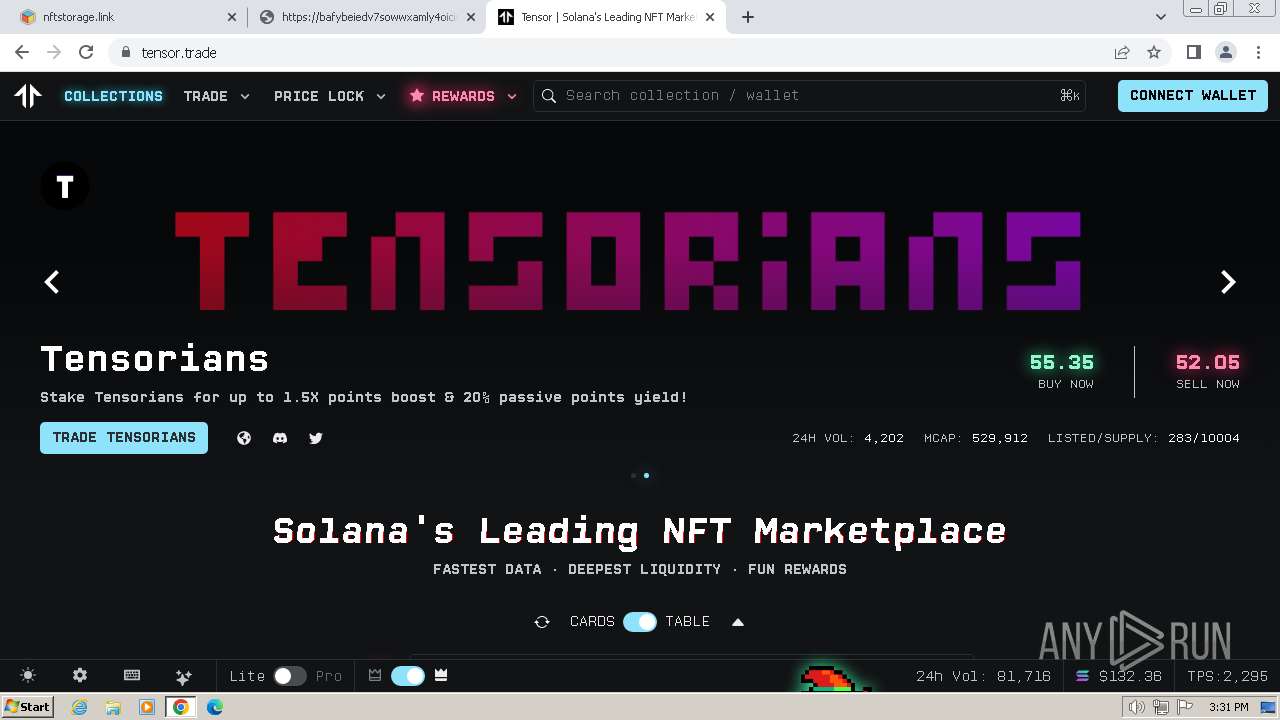
Task: Click the 24H VOL: 4,202 stat
Action: 848,438
